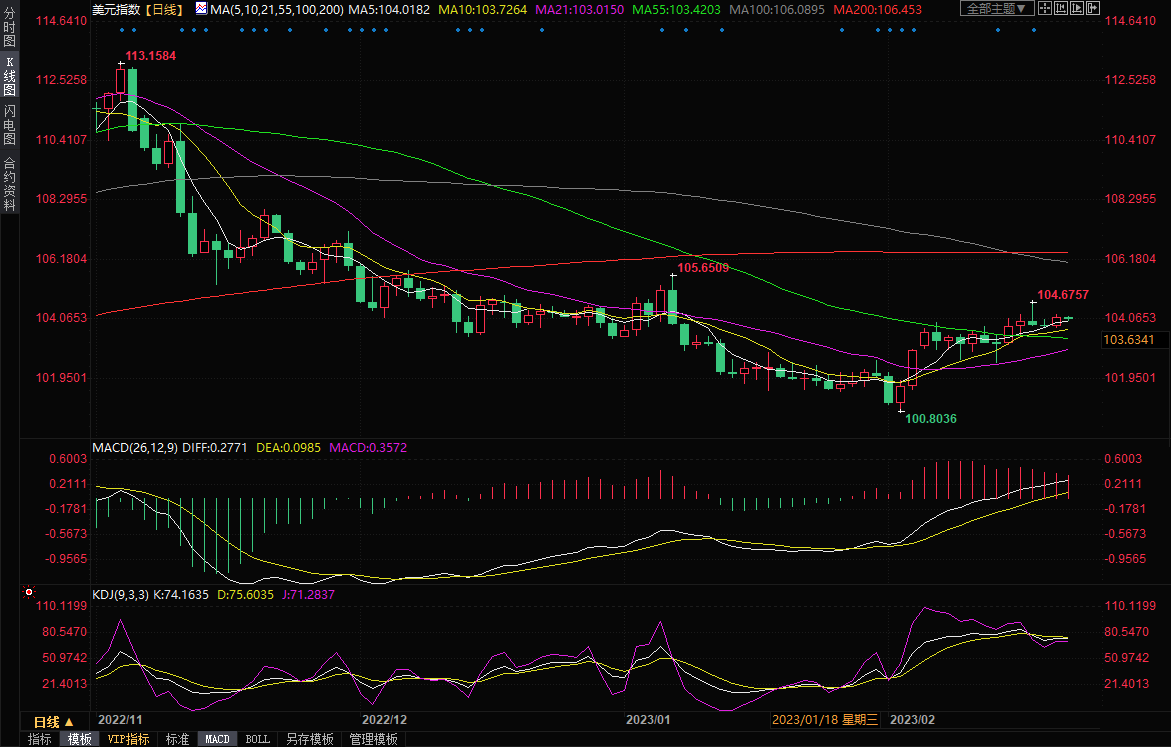Select the VIP指标 tab
1171x747 pixels.
pyautogui.click(x=128, y=739)
